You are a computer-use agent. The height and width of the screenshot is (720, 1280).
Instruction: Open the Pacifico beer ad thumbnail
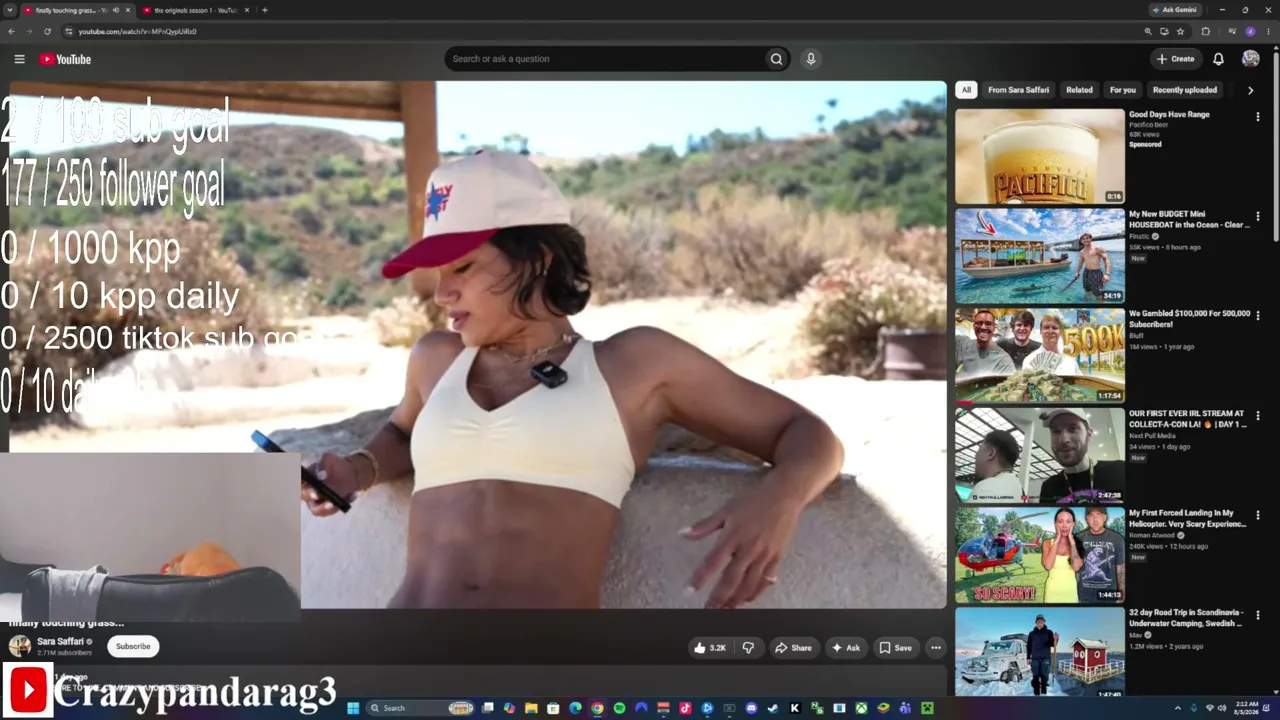(x=1039, y=156)
